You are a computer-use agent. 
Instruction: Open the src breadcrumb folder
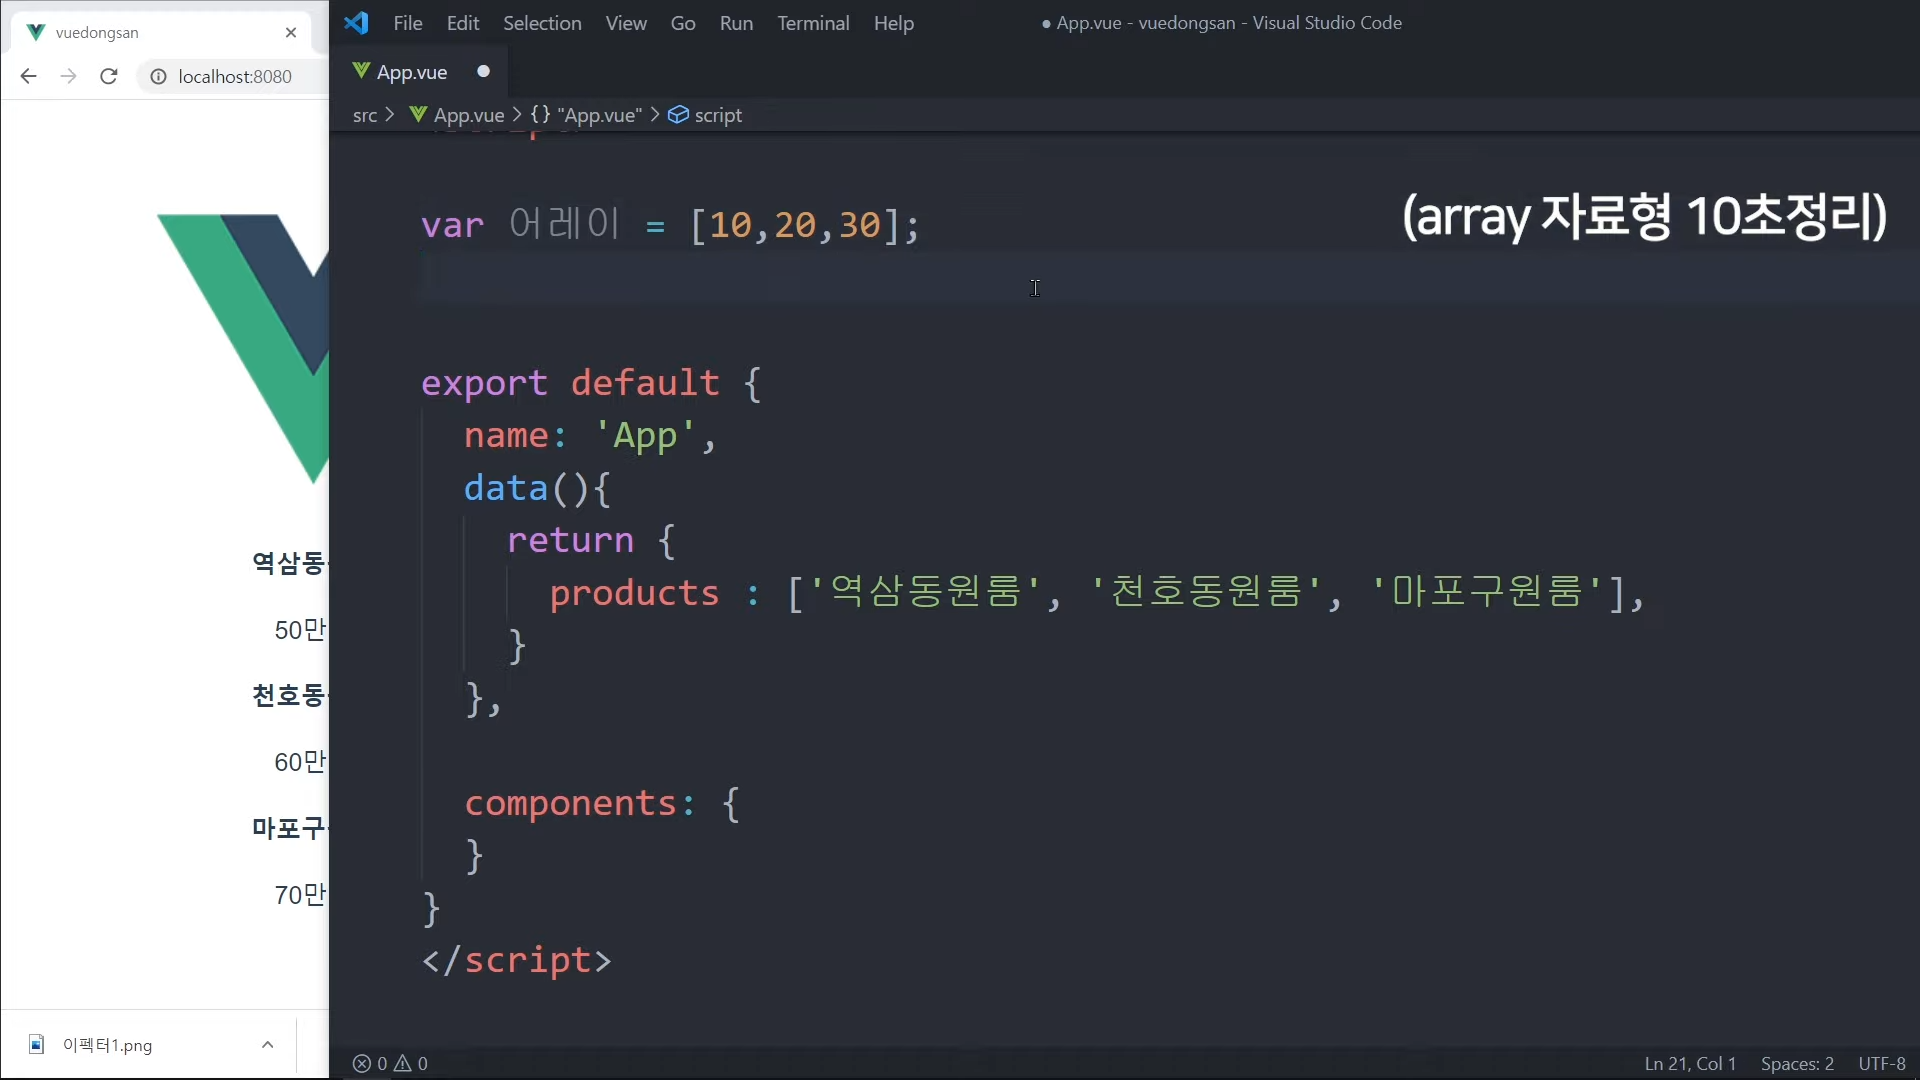click(365, 115)
